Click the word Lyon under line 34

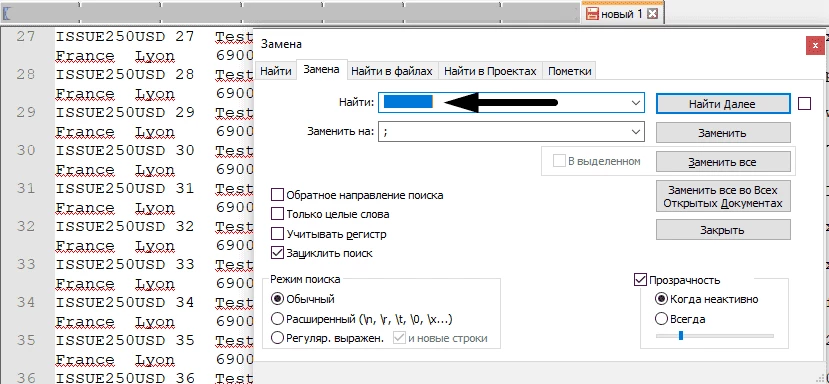[155, 322]
